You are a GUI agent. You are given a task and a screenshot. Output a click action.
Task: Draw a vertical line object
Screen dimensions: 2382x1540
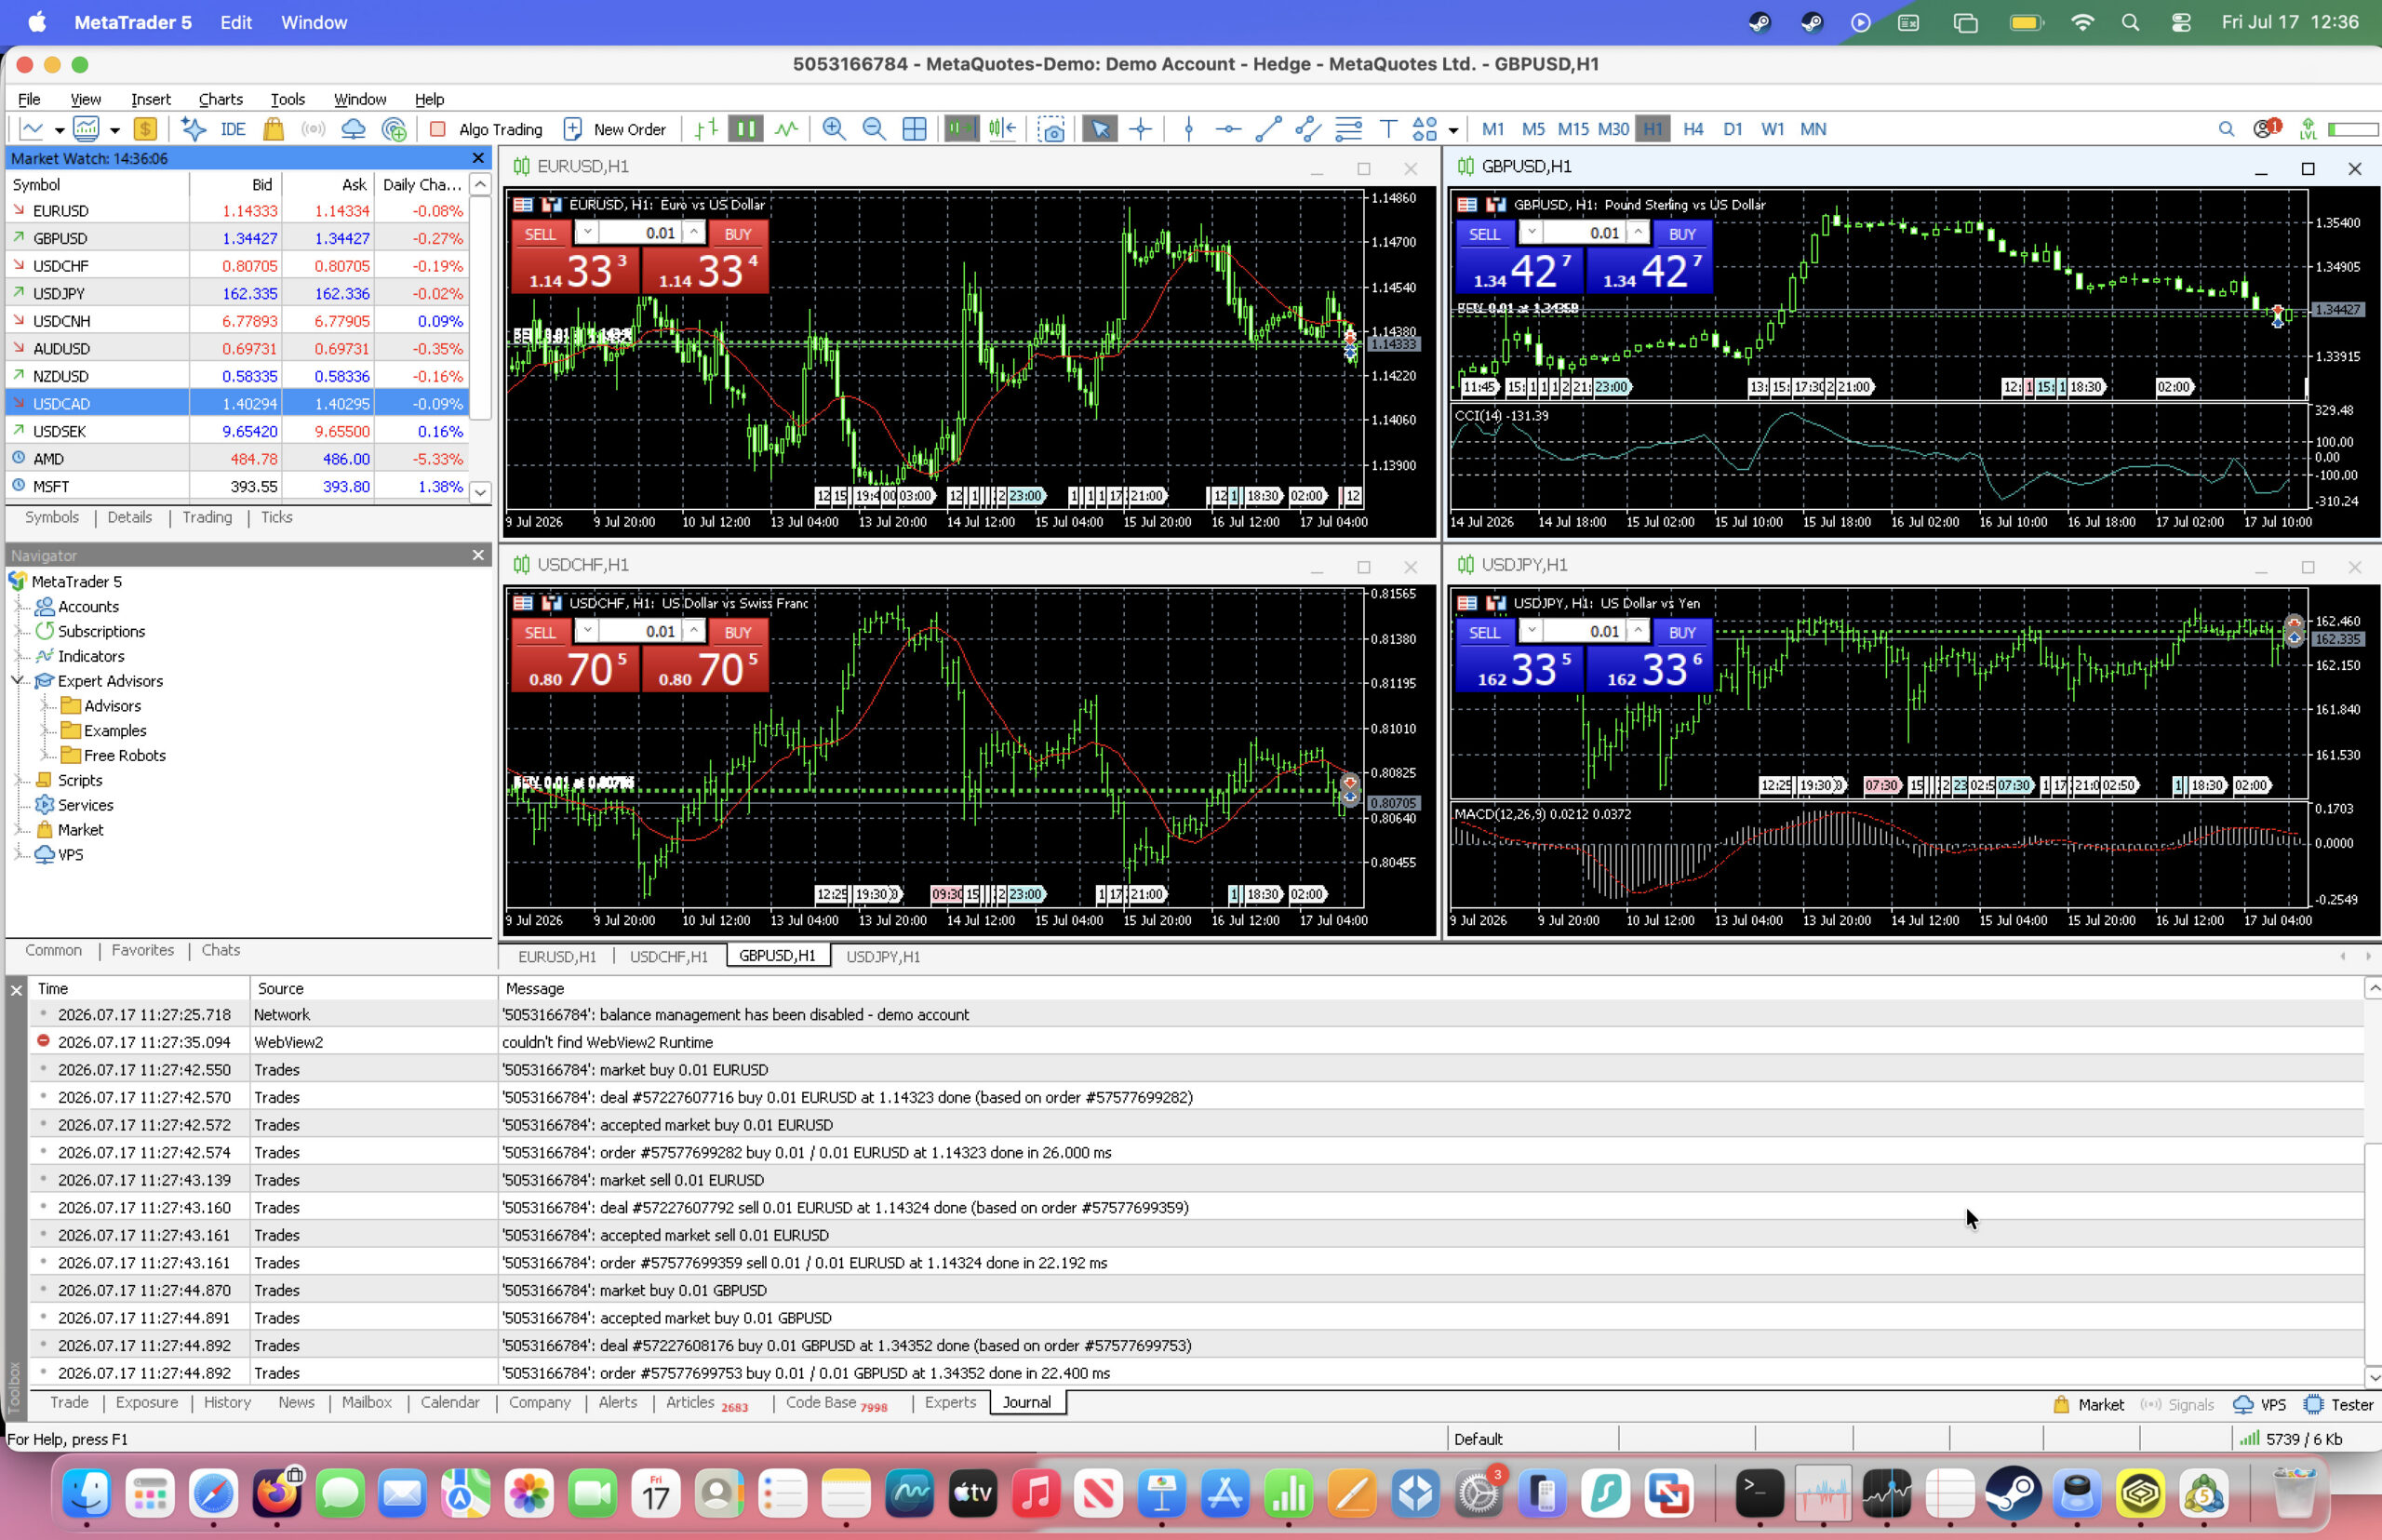(x=1188, y=129)
